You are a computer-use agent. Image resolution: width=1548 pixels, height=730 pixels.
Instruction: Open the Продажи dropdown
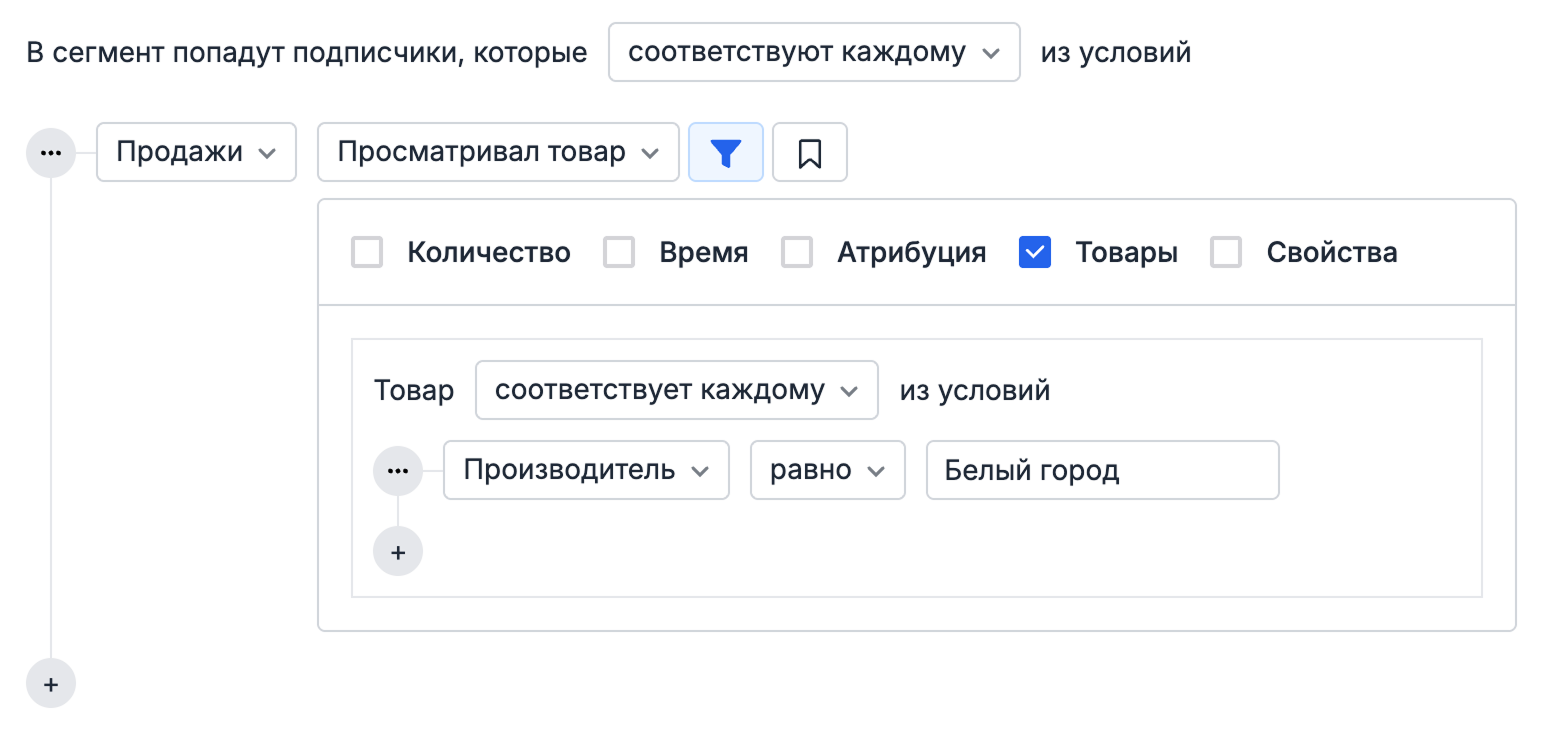[196, 152]
